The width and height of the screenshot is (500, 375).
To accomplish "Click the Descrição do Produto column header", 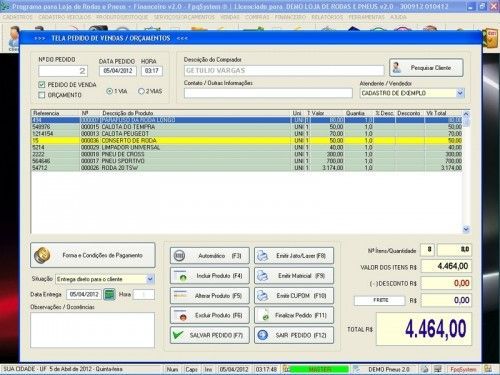I will (x=196, y=113).
